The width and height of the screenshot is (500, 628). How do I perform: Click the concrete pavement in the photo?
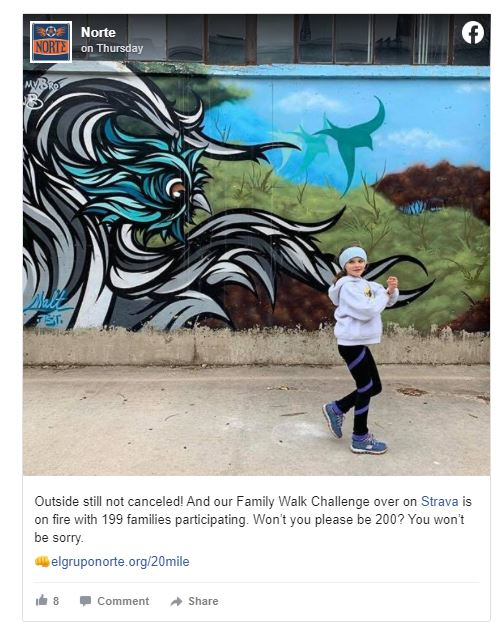point(256,419)
